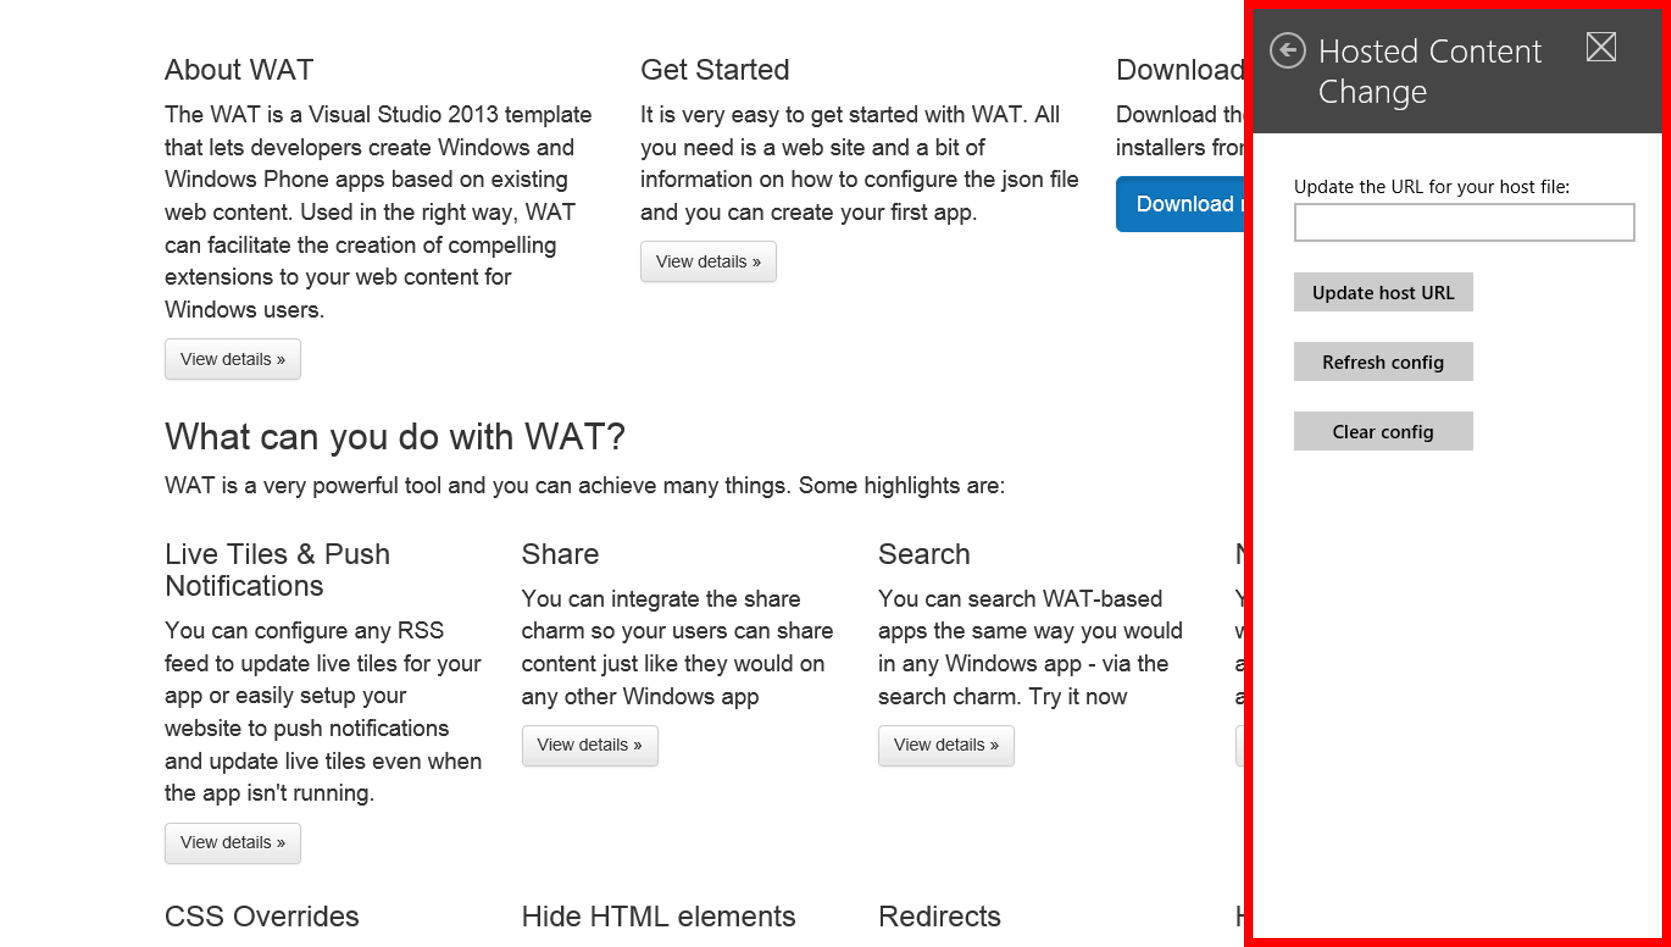Click the About WAT heading
Screen dimensions: 1671x947
pos(239,70)
